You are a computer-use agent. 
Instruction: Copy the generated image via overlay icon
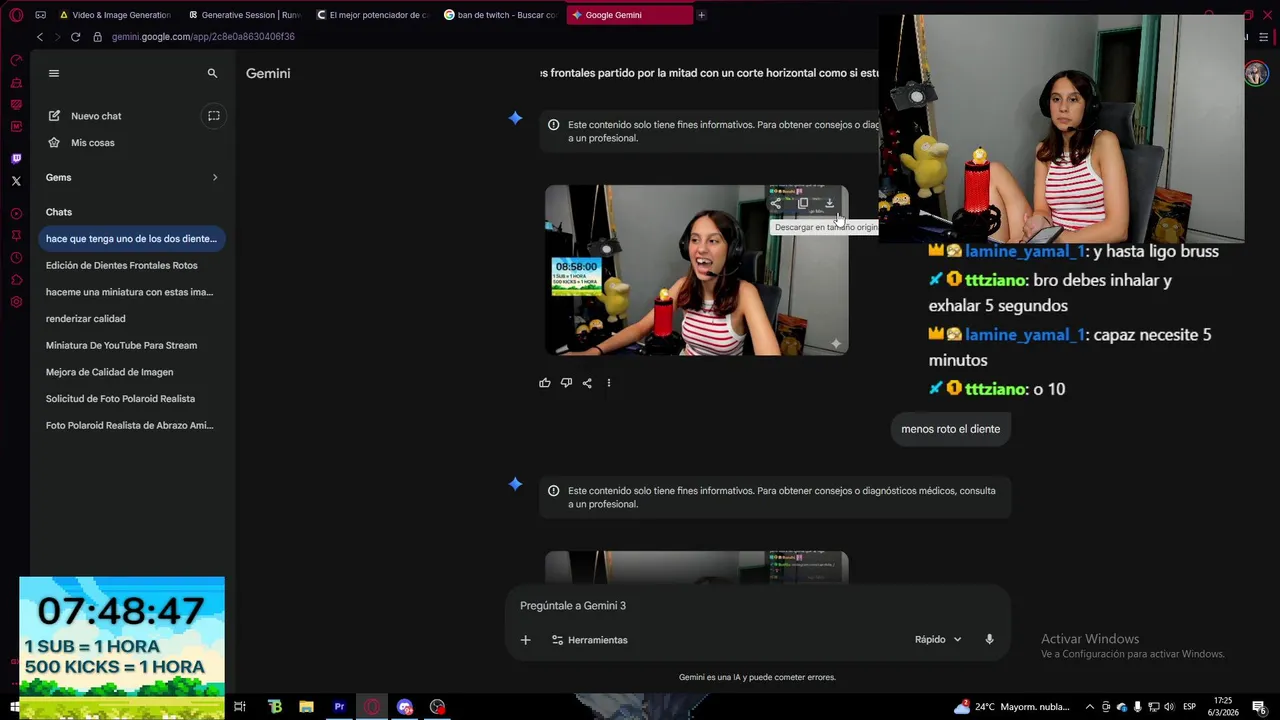tap(802, 203)
